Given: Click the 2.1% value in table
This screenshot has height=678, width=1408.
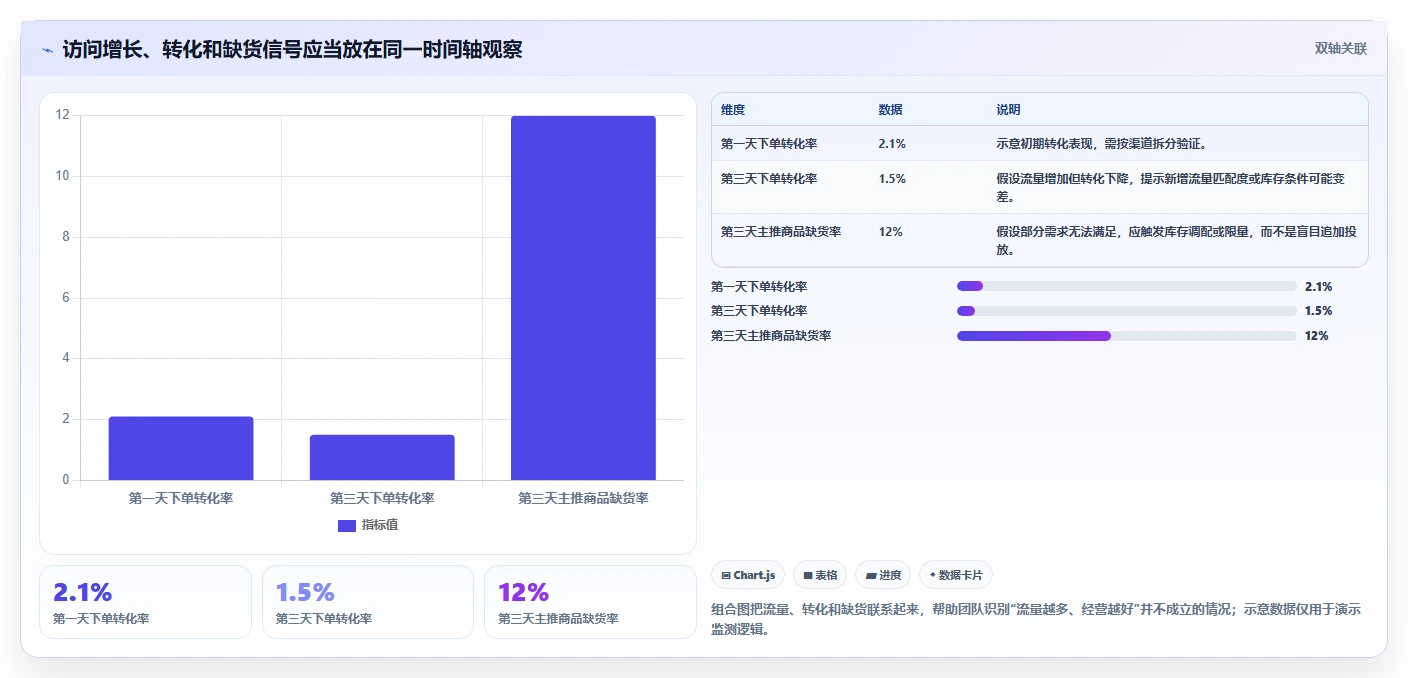Looking at the screenshot, I should [892, 144].
